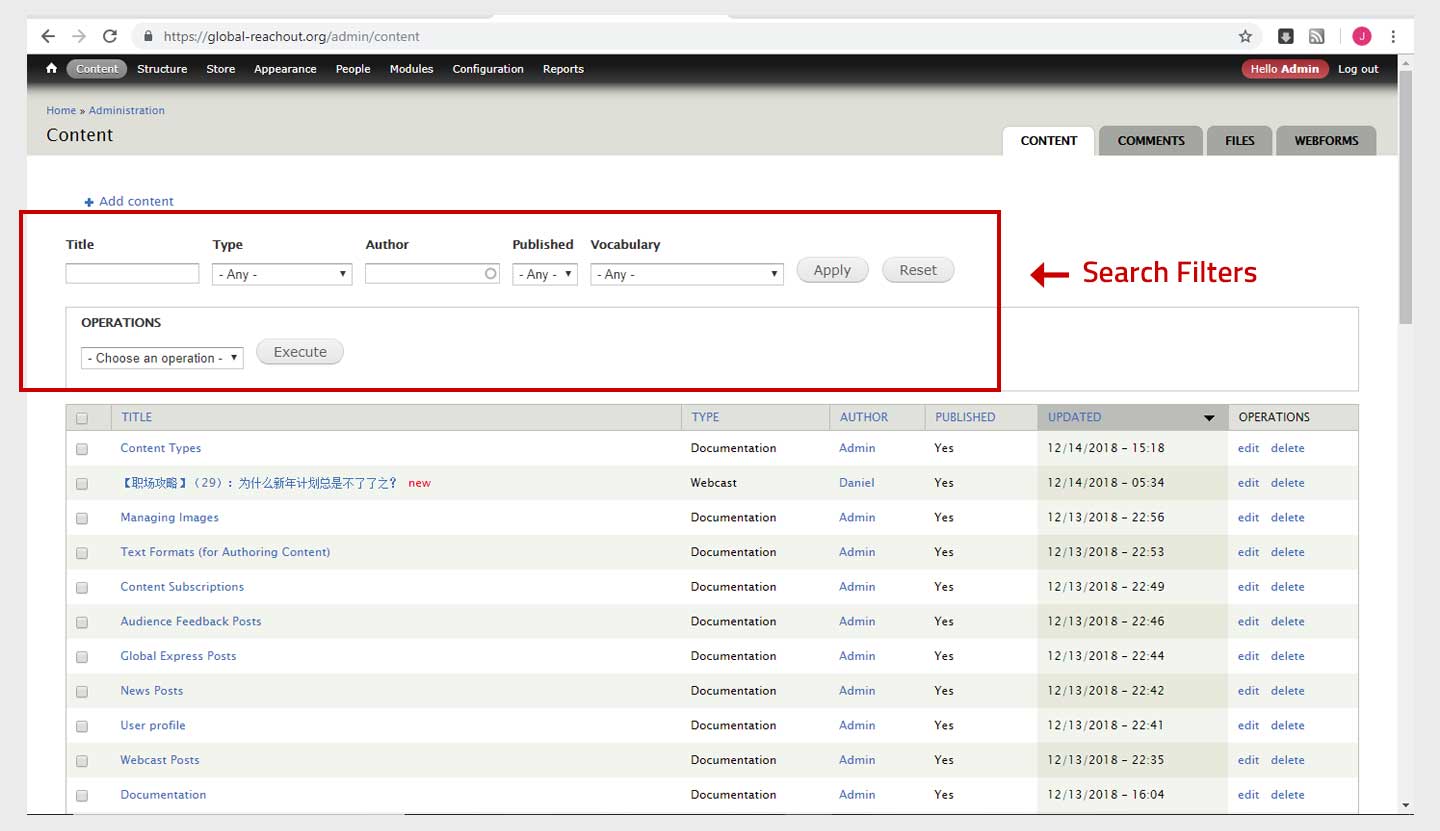This screenshot has height=831, width=1440.
Task: Click the browser forward arrow
Action: pyautogui.click(x=79, y=36)
